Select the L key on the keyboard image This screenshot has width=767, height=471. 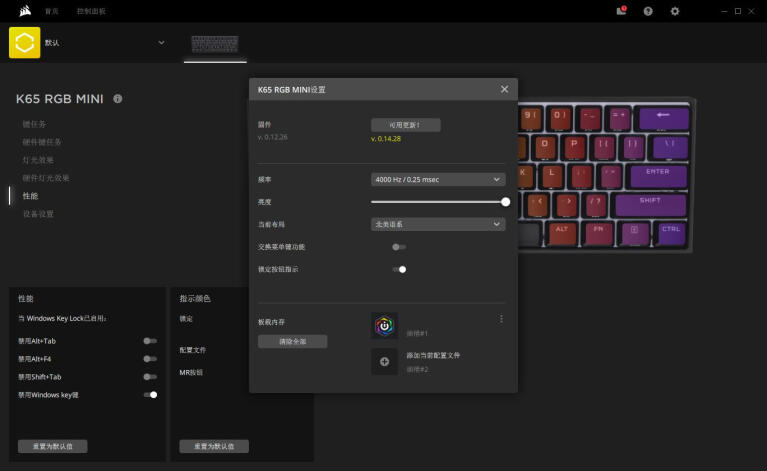(x=552, y=177)
